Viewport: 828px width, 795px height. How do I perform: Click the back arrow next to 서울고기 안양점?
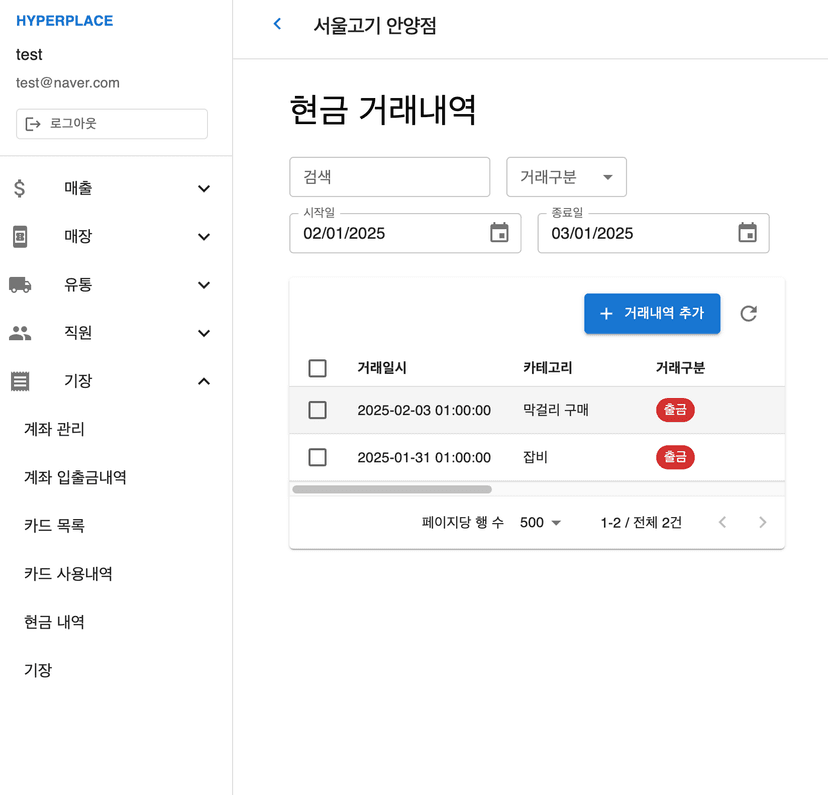click(x=277, y=25)
